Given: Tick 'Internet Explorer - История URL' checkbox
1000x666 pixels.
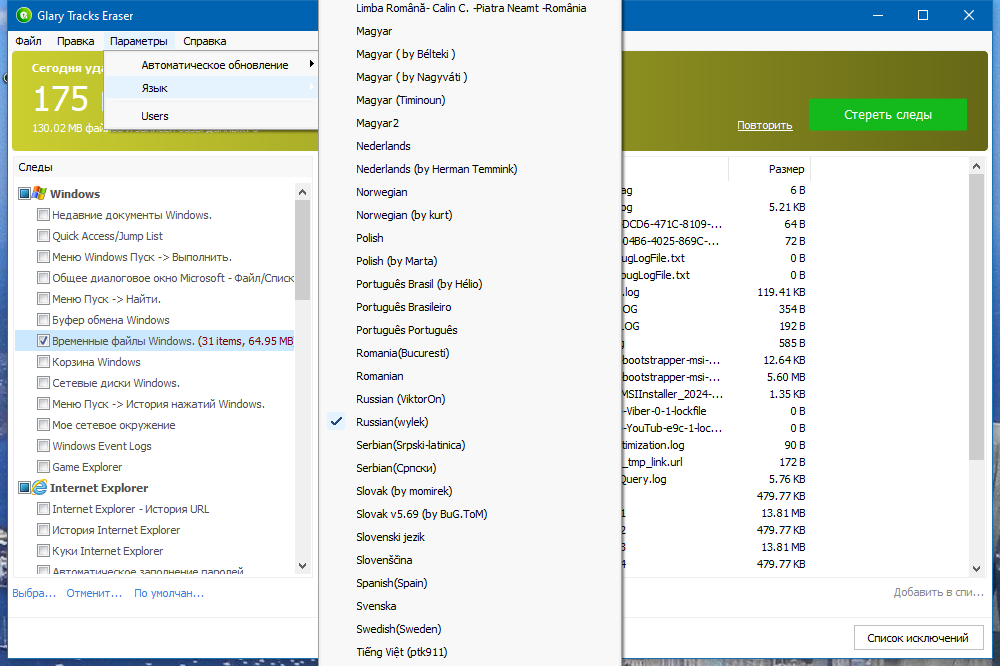Looking at the screenshot, I should click(x=43, y=509).
